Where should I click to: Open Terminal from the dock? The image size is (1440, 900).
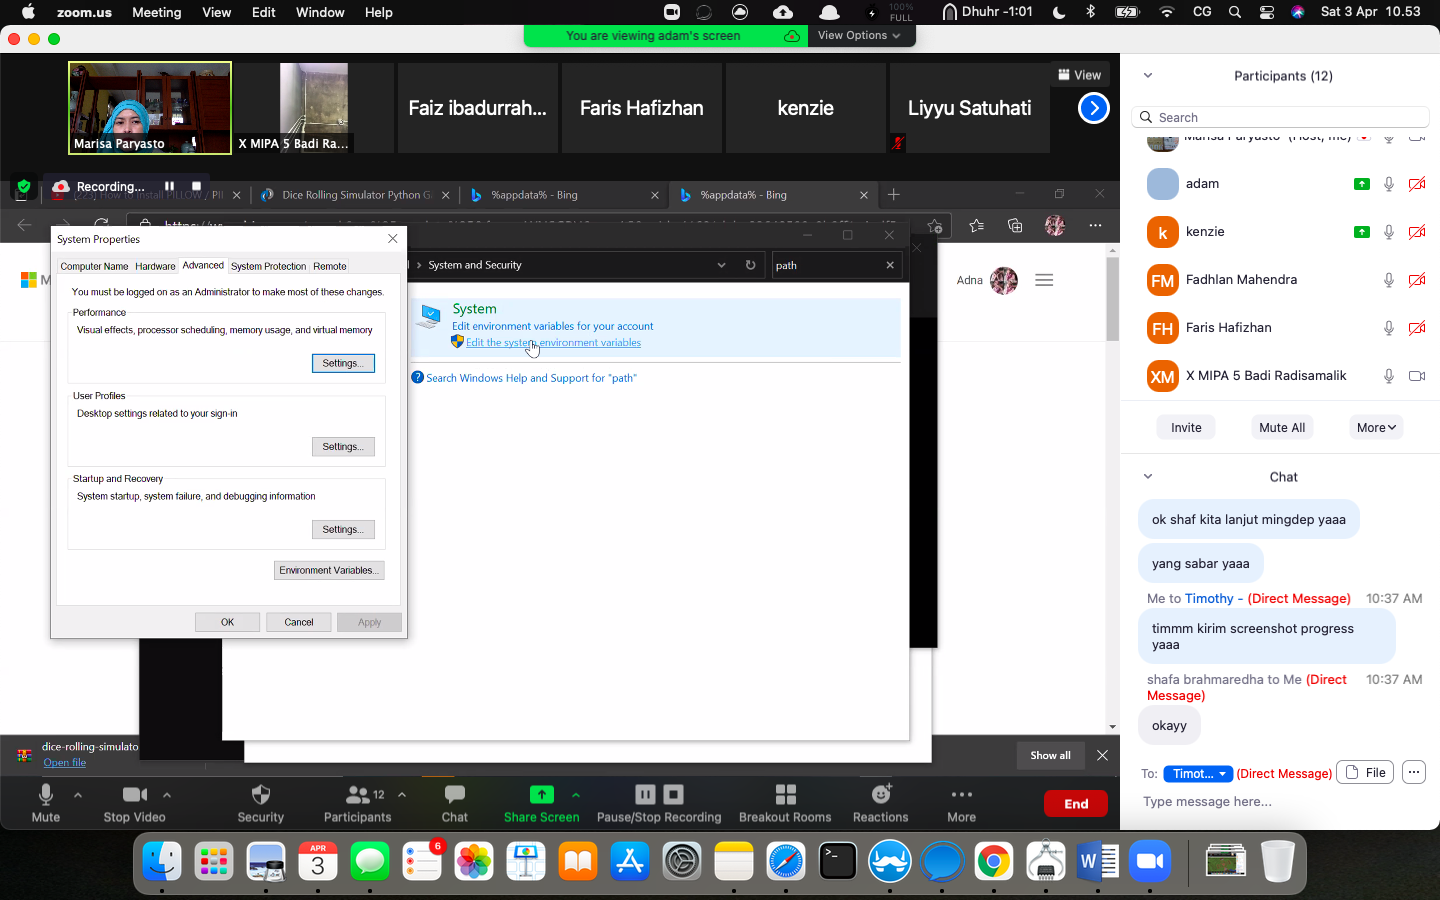(x=838, y=862)
